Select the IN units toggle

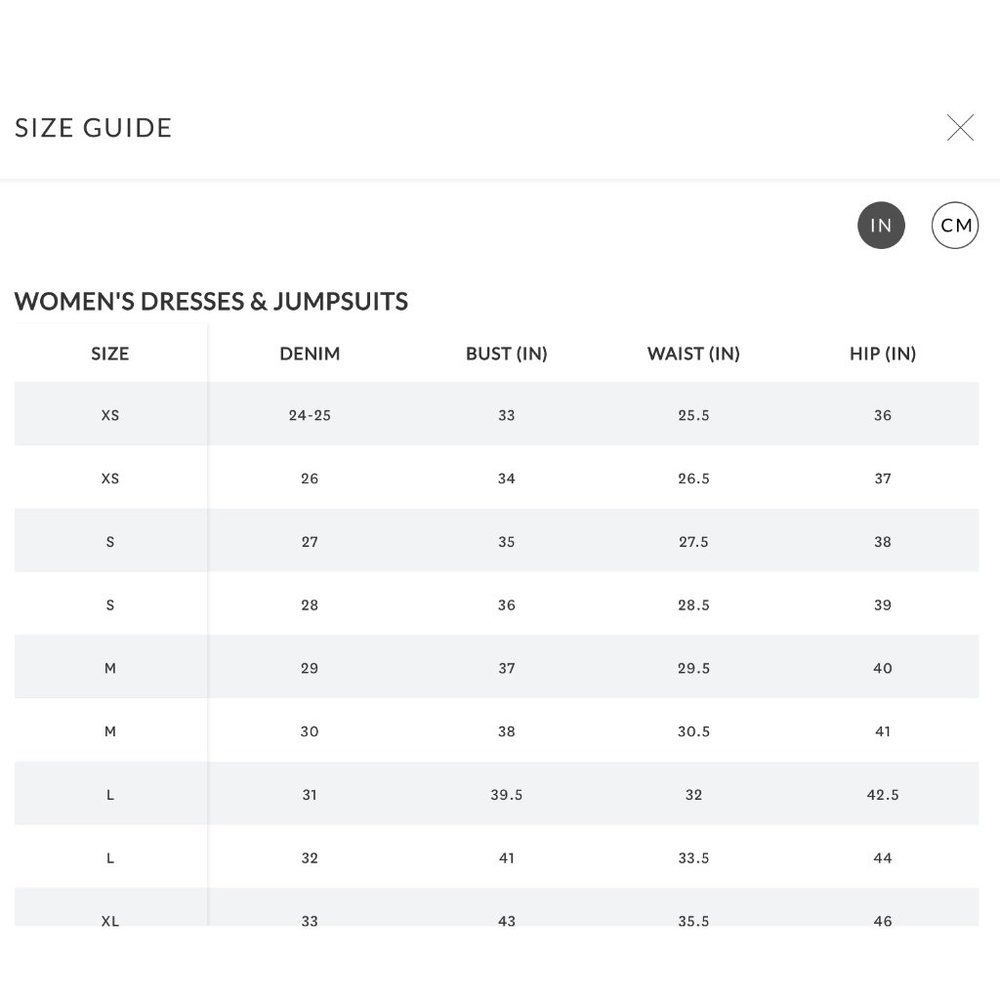coord(881,225)
